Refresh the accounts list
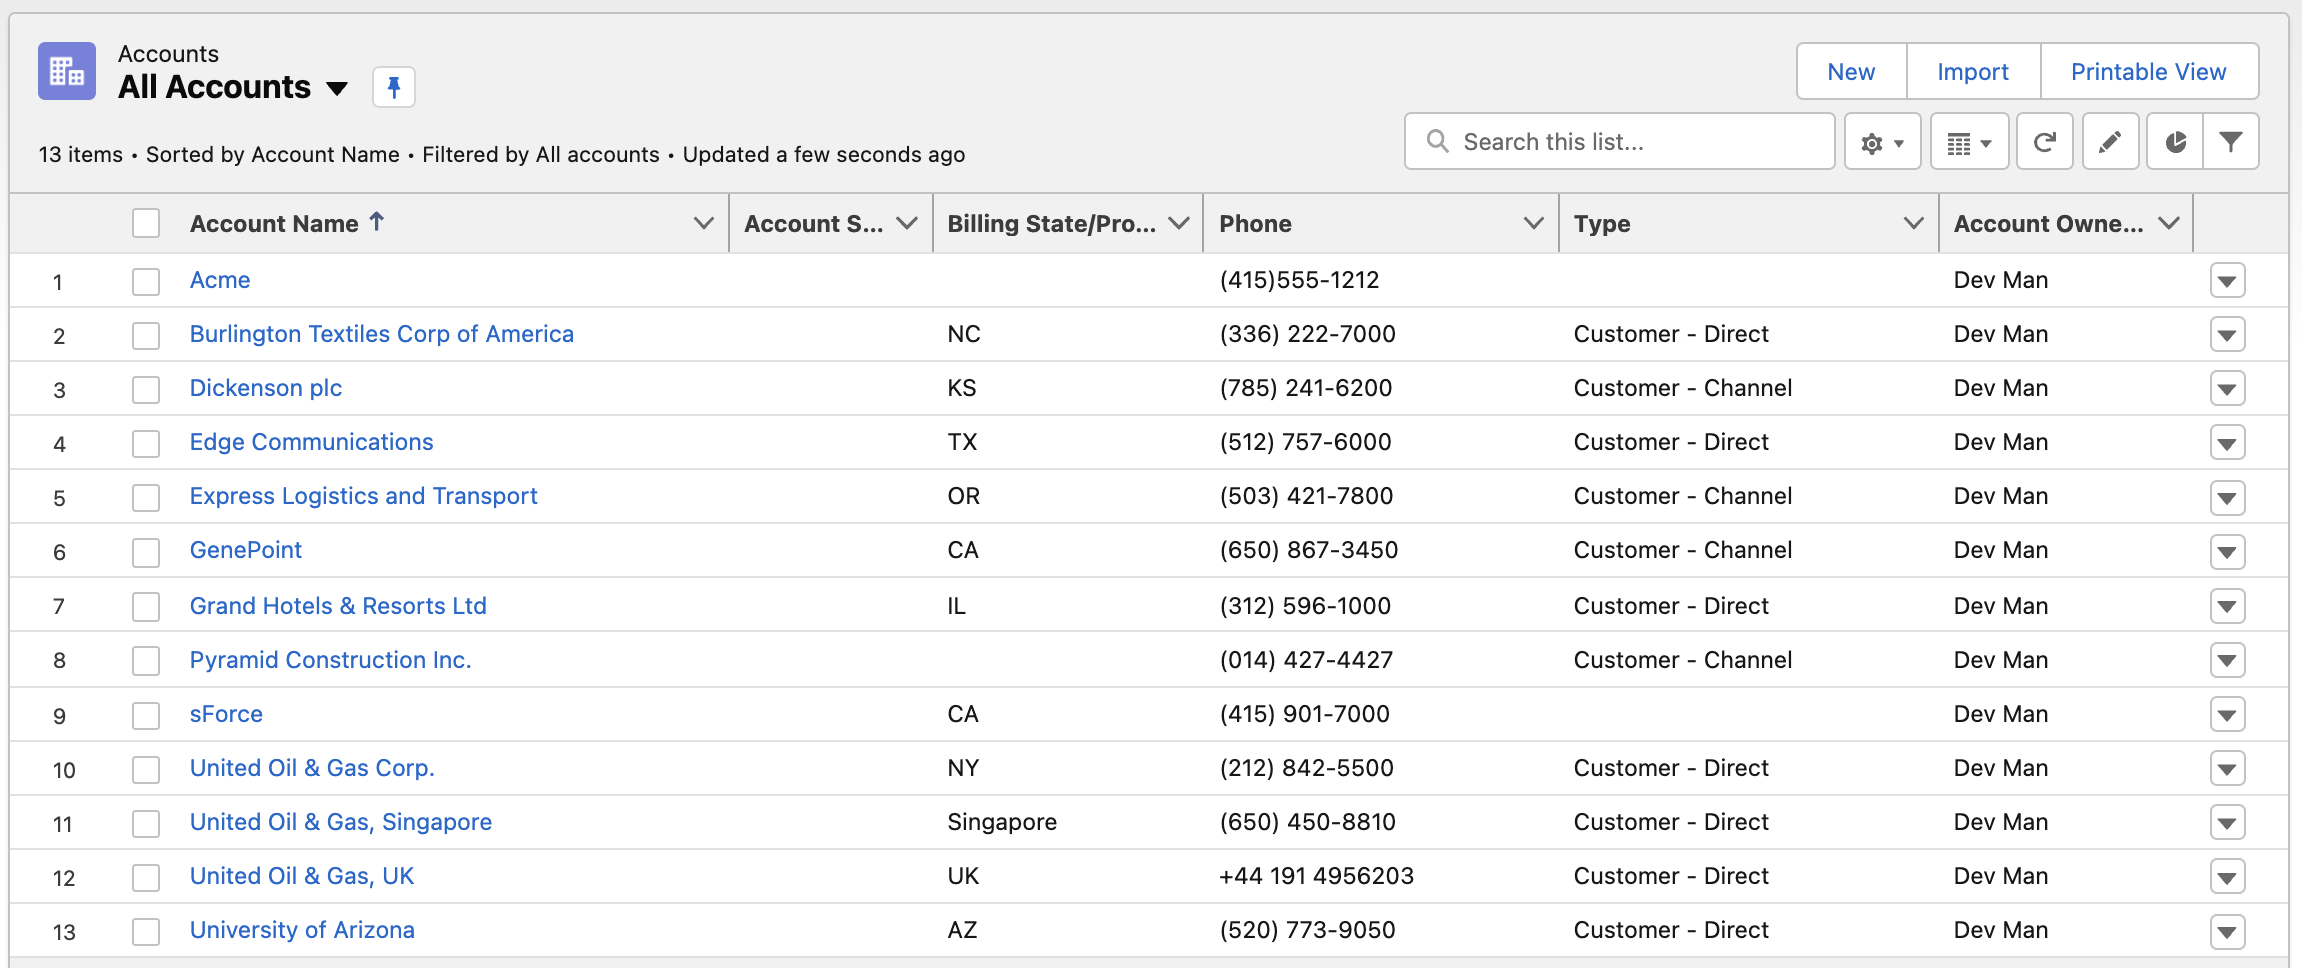The image size is (2302, 968). pos(2045,142)
